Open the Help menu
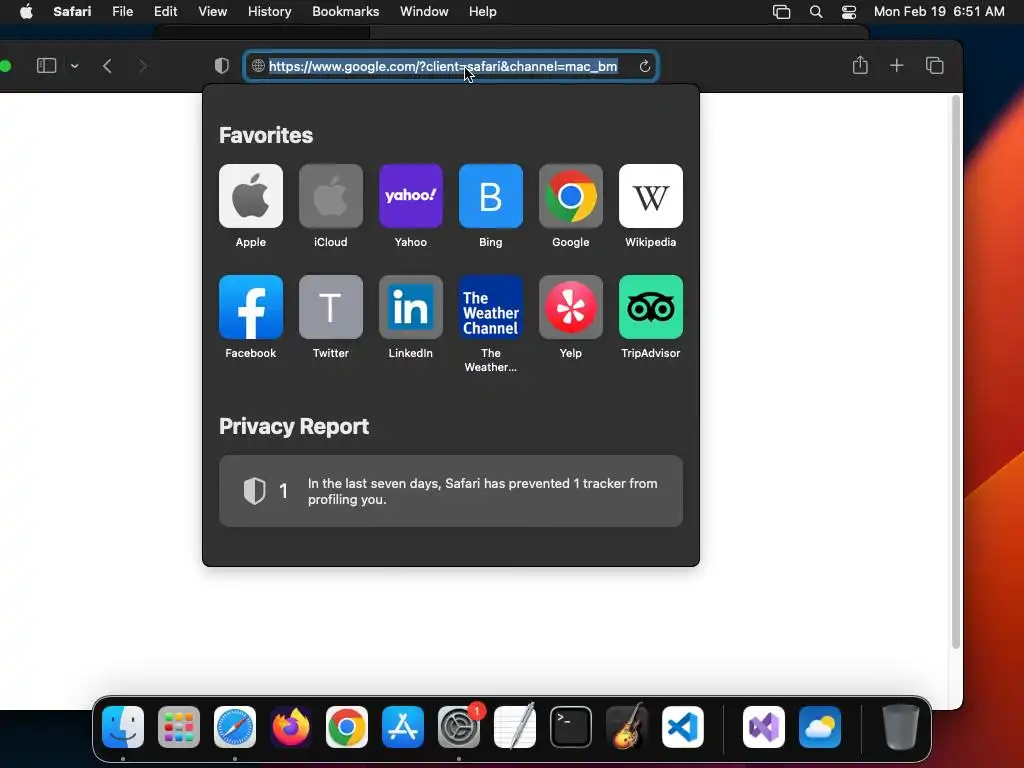The width and height of the screenshot is (1024, 768). click(483, 11)
